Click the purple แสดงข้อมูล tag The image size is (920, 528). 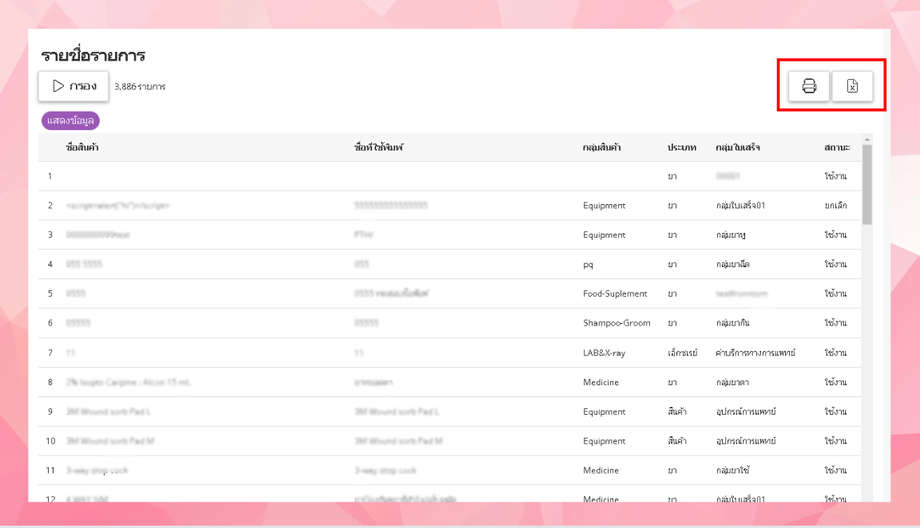tap(70, 121)
